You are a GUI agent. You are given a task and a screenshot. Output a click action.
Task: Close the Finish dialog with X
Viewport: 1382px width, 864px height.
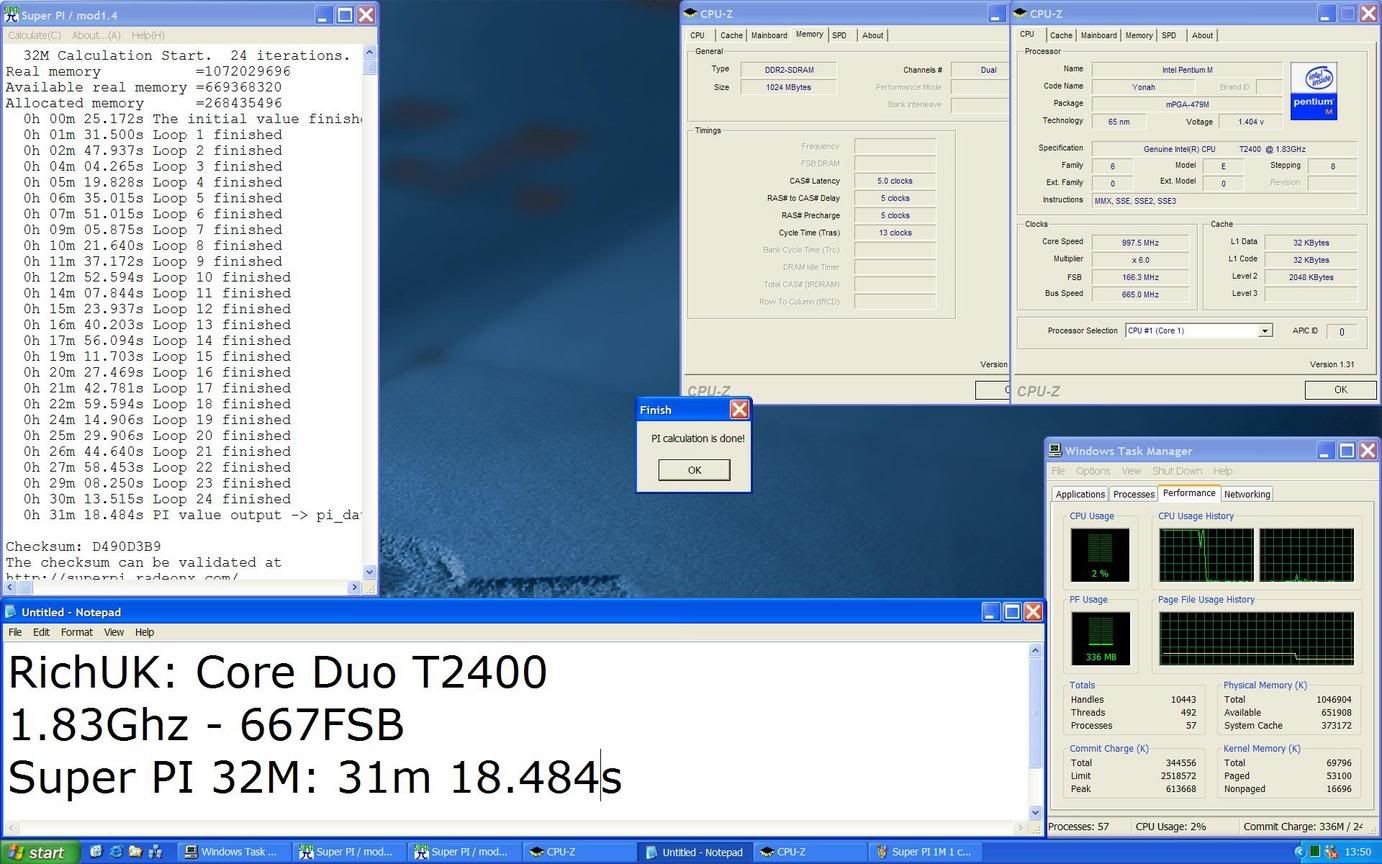(x=739, y=409)
